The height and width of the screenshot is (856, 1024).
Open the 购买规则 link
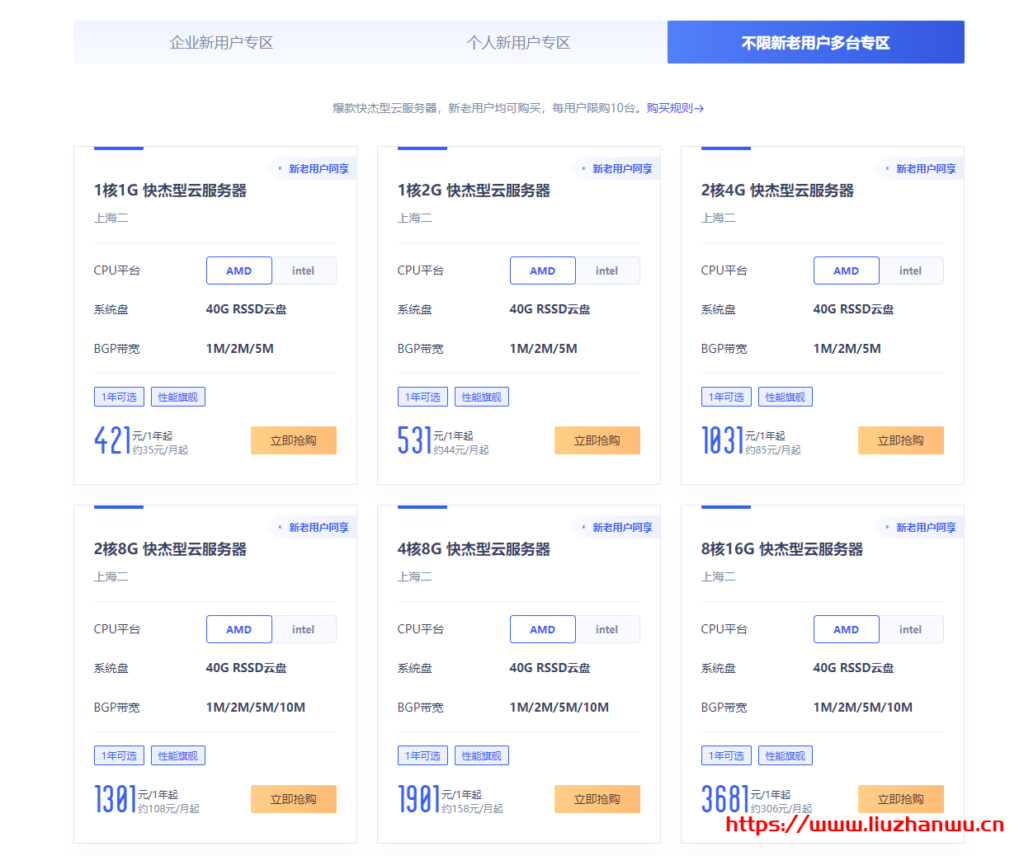tap(675, 108)
